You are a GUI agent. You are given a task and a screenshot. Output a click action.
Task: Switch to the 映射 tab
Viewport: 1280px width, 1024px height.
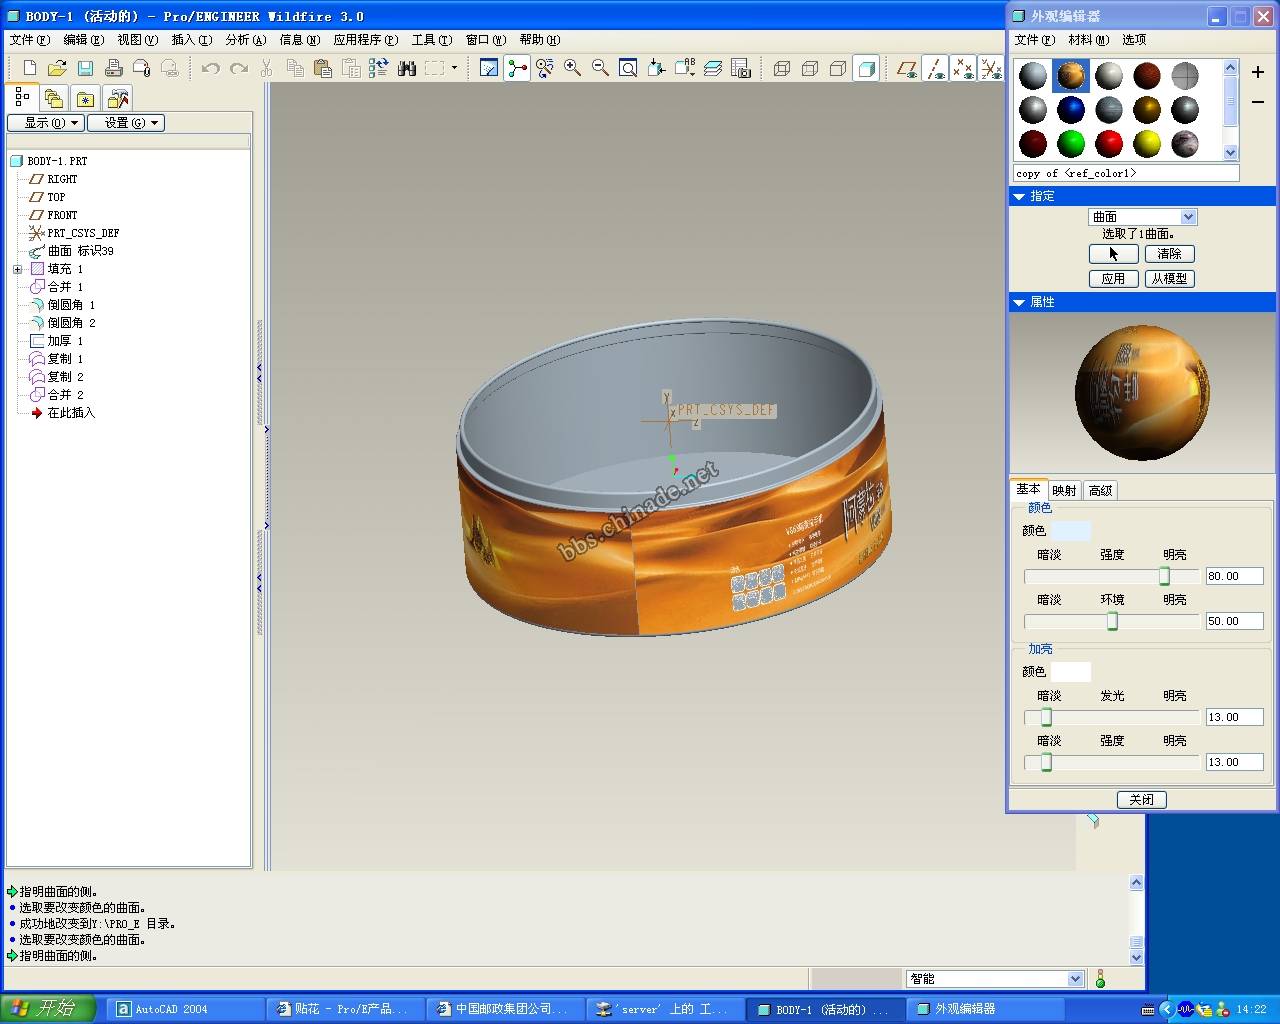pyautogui.click(x=1064, y=490)
